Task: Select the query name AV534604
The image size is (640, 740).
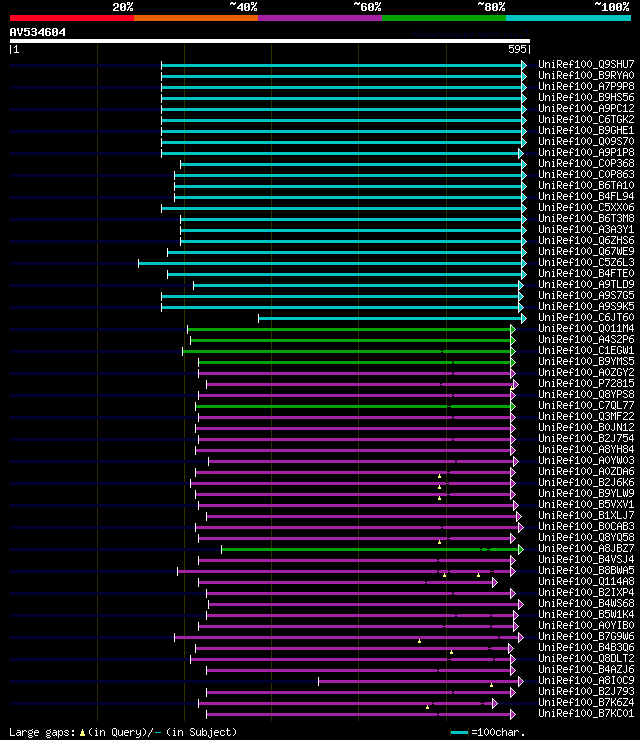Action: tap(37, 32)
